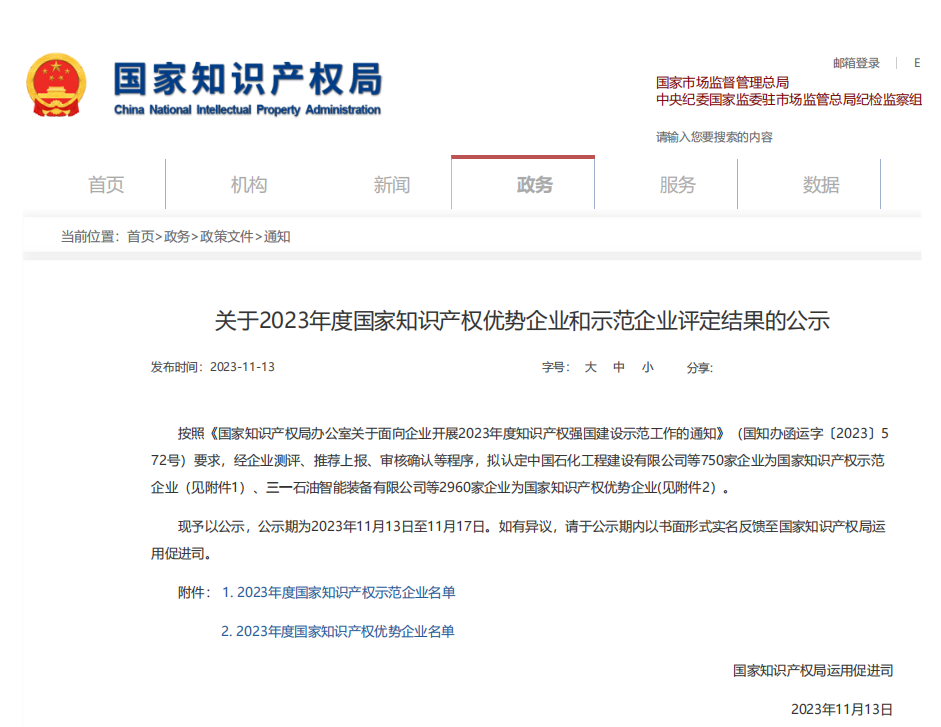Set font size to 小

pos(648,367)
